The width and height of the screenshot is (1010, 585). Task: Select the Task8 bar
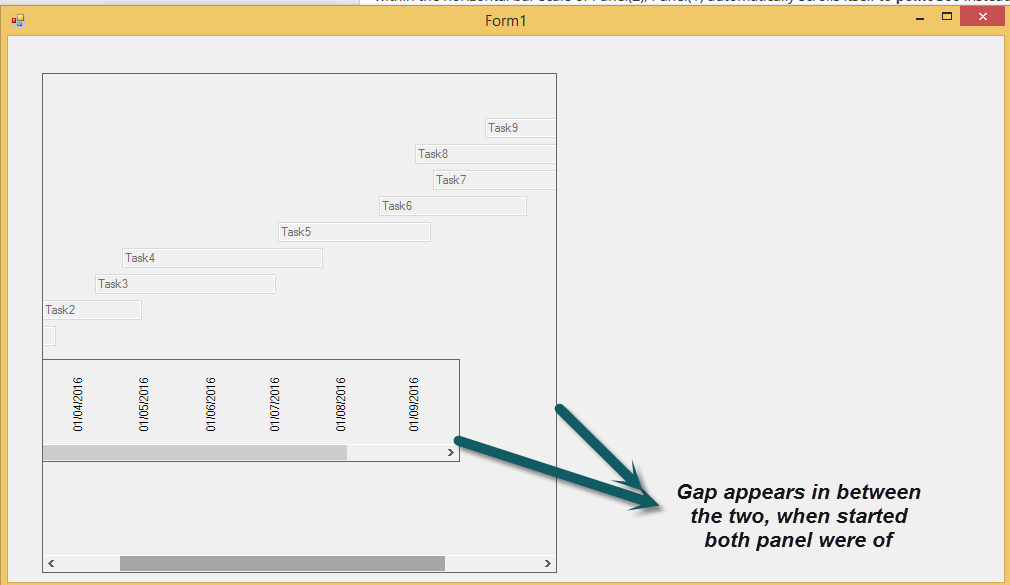486,154
